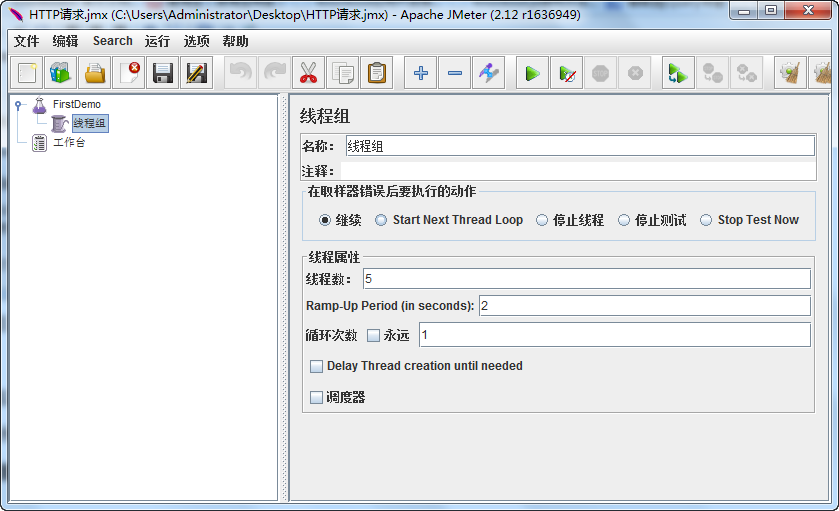Viewport: 839px width, 511px height.
Task: Start the test with green play icon
Action: (x=532, y=73)
